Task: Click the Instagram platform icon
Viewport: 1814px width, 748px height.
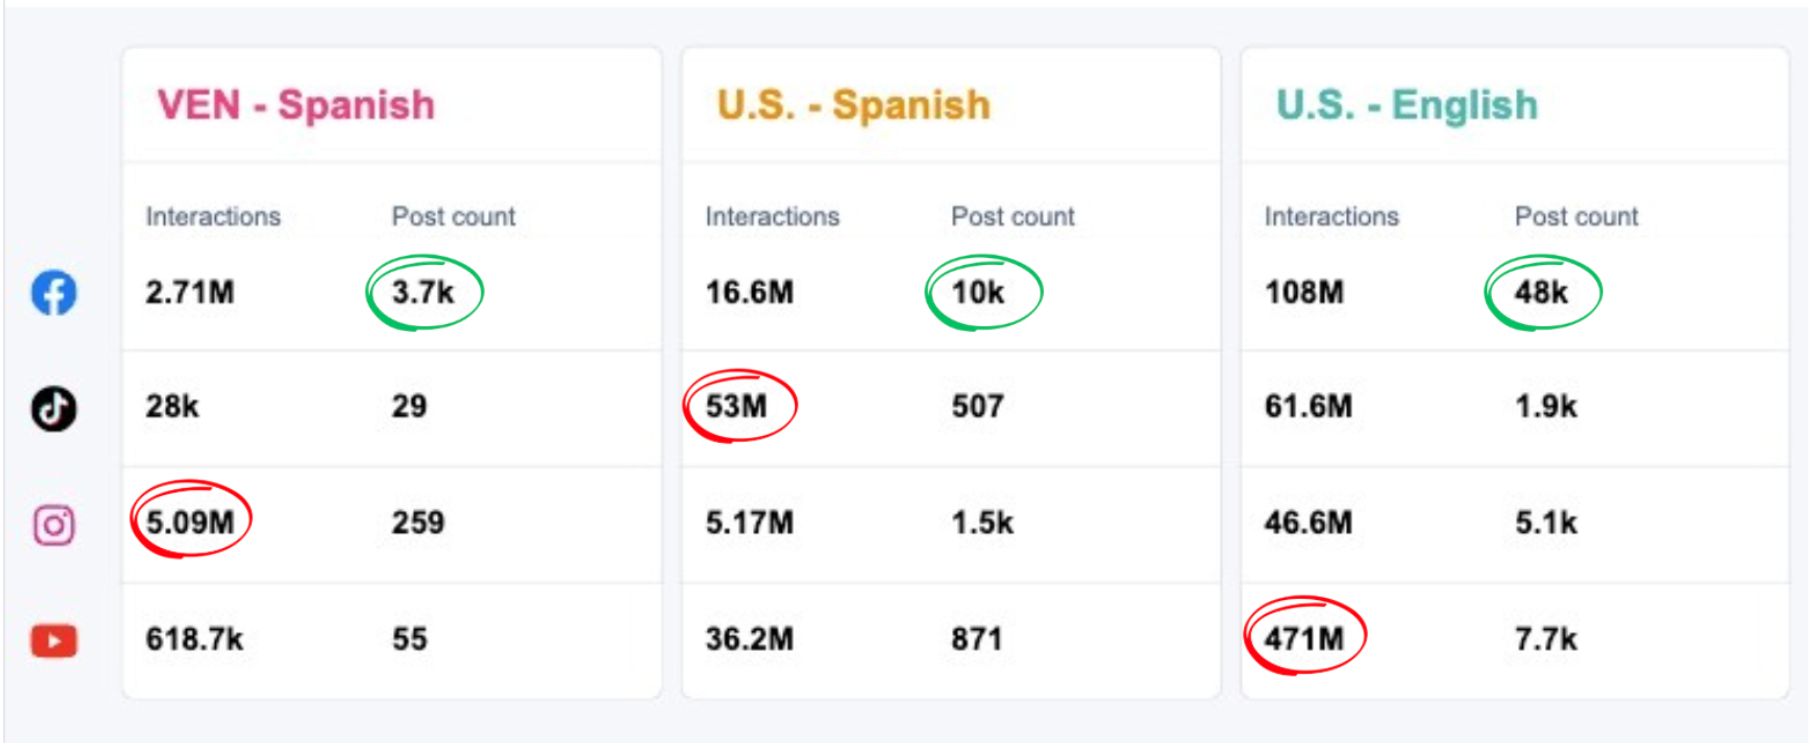Action: (x=54, y=525)
